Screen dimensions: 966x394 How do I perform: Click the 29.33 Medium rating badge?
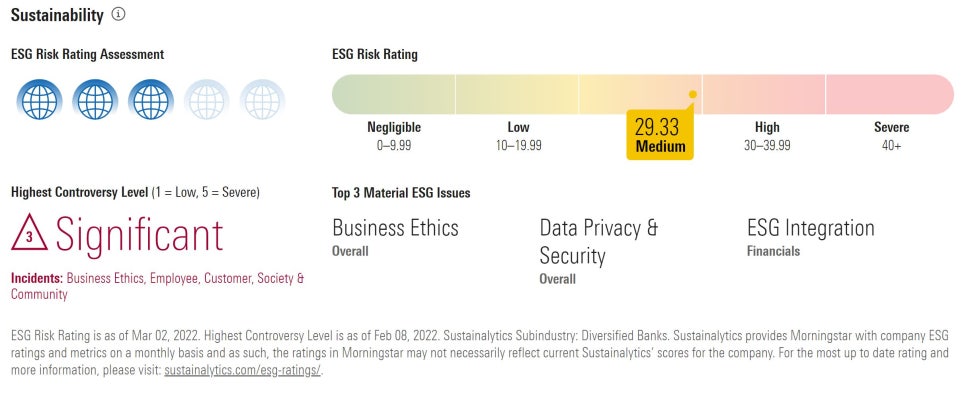click(660, 135)
